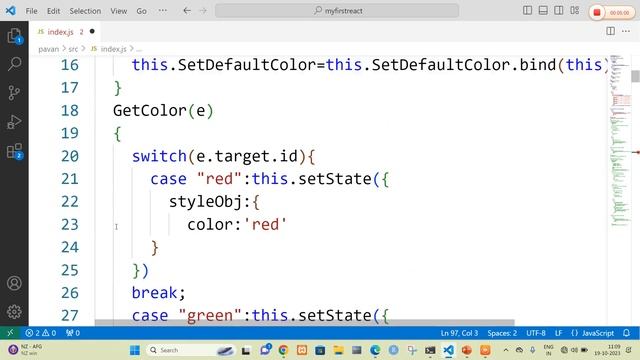The image size is (640, 360).
Task: Open Microsoft Edge from taskbar
Action: pos(375,350)
